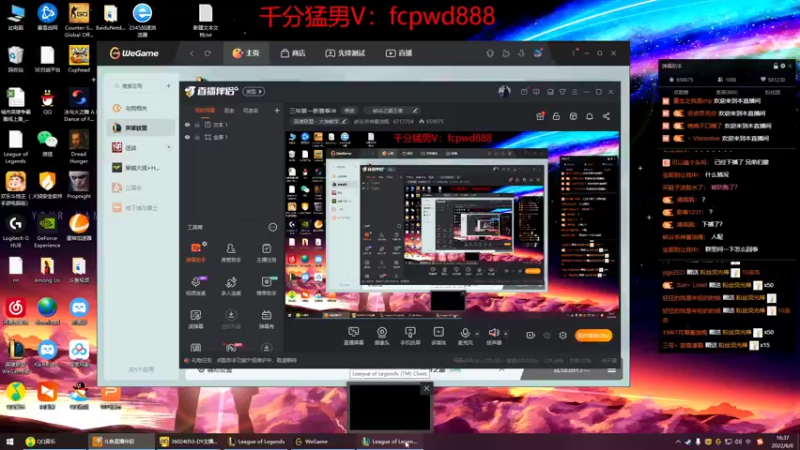Click the microphone icon in stream controls
The image size is (800, 450).
tap(465, 334)
